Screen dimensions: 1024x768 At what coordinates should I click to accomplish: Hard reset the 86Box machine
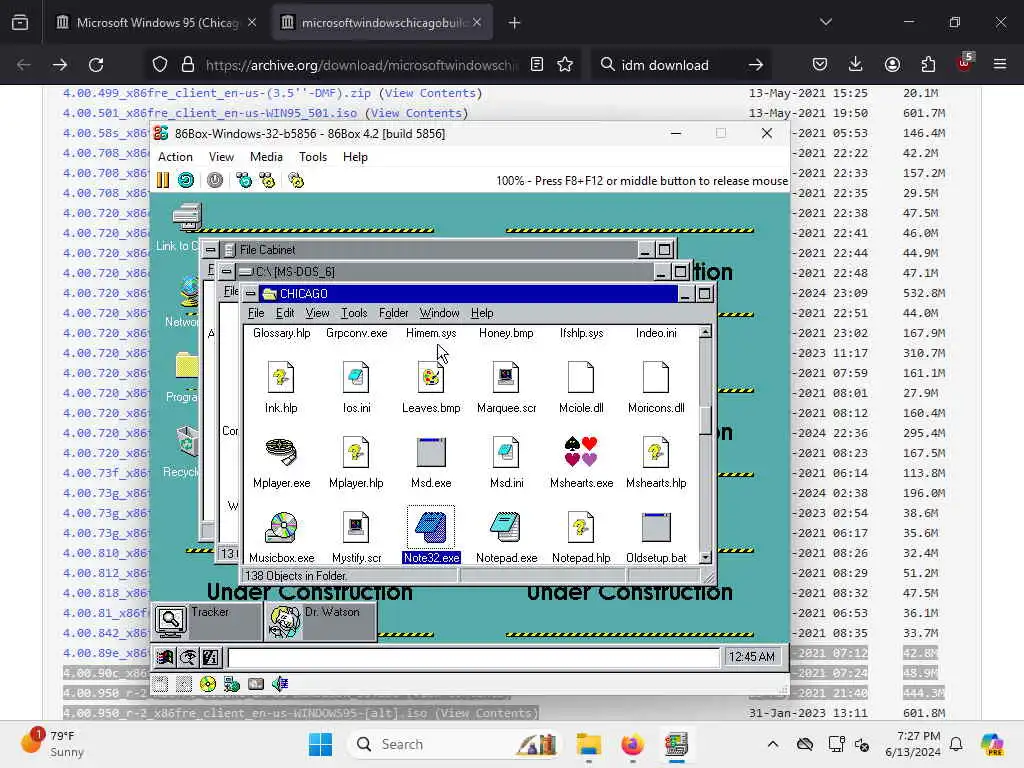(186, 180)
